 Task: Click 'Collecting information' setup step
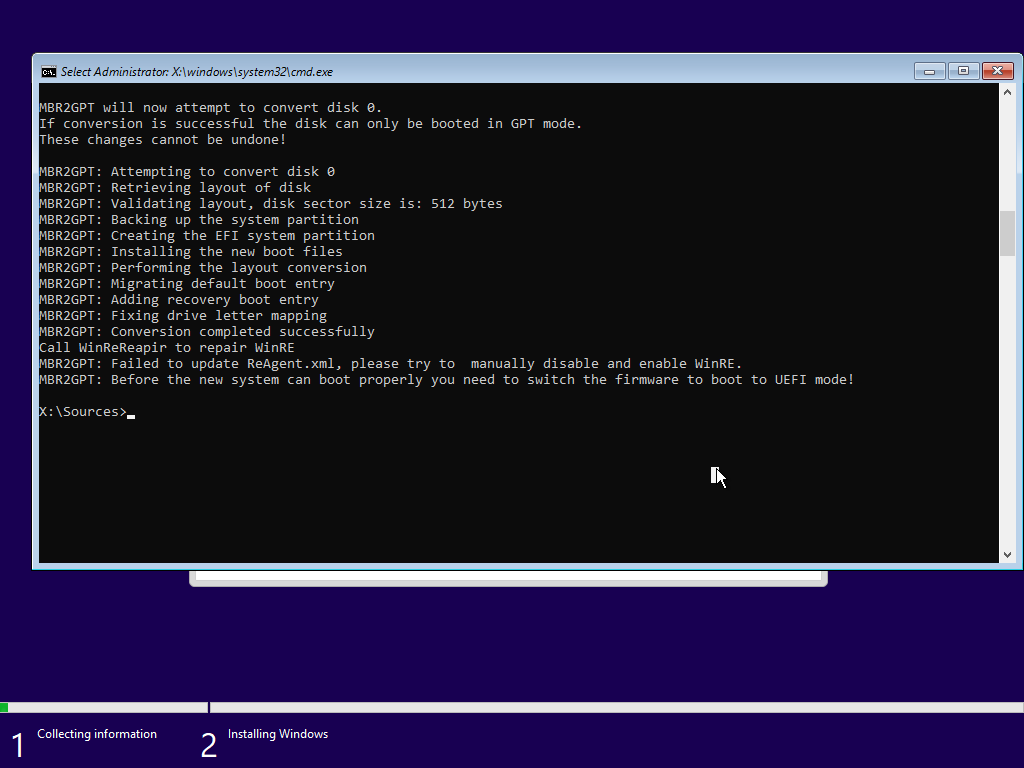pos(97,734)
